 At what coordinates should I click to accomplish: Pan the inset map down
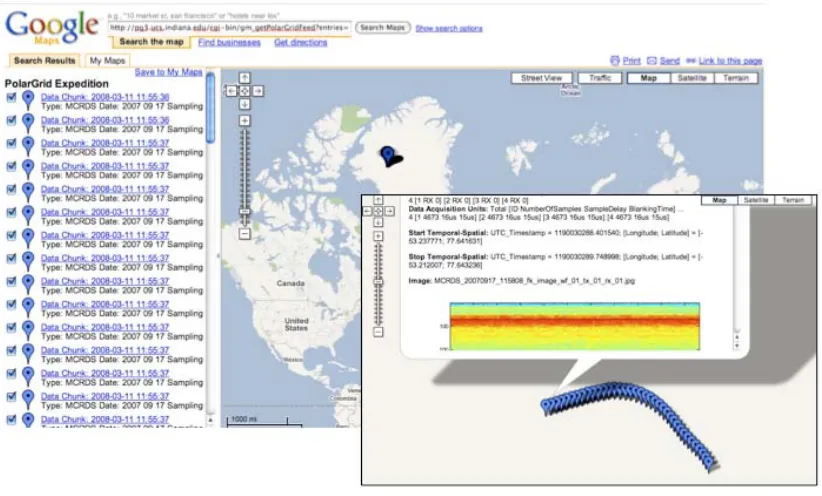pyautogui.click(x=378, y=222)
